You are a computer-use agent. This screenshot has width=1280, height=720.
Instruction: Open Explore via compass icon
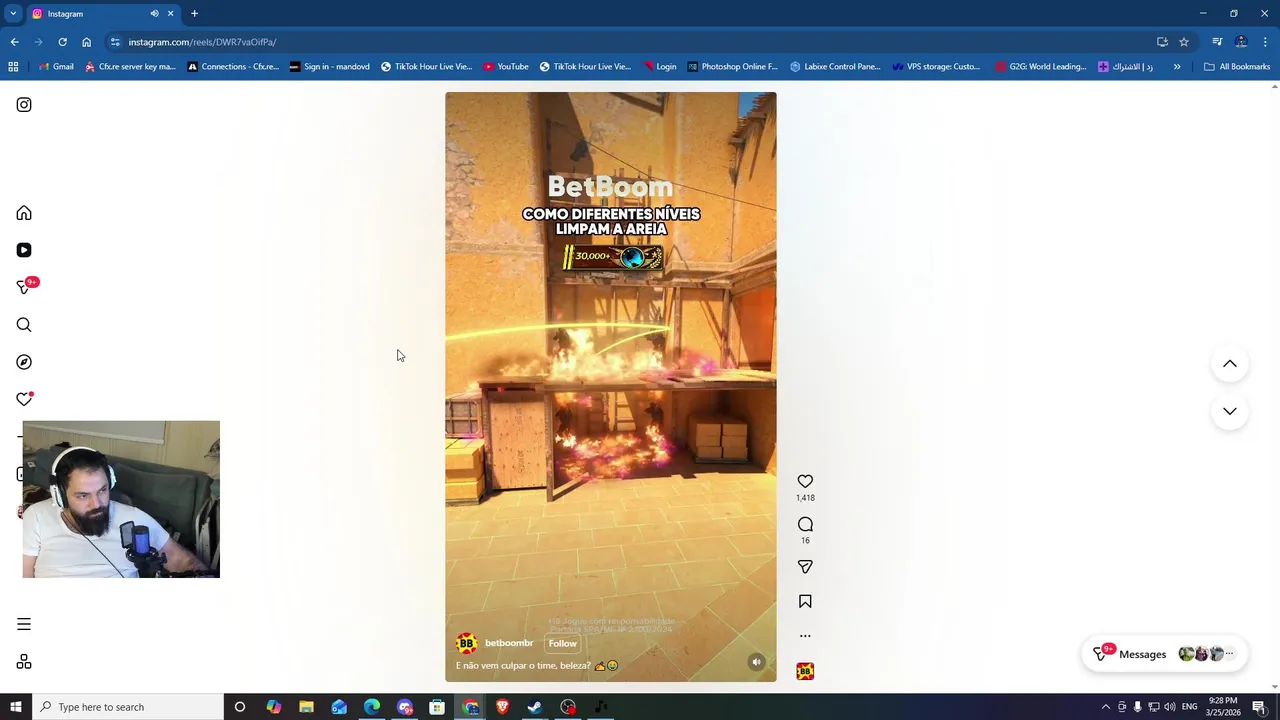point(24,362)
